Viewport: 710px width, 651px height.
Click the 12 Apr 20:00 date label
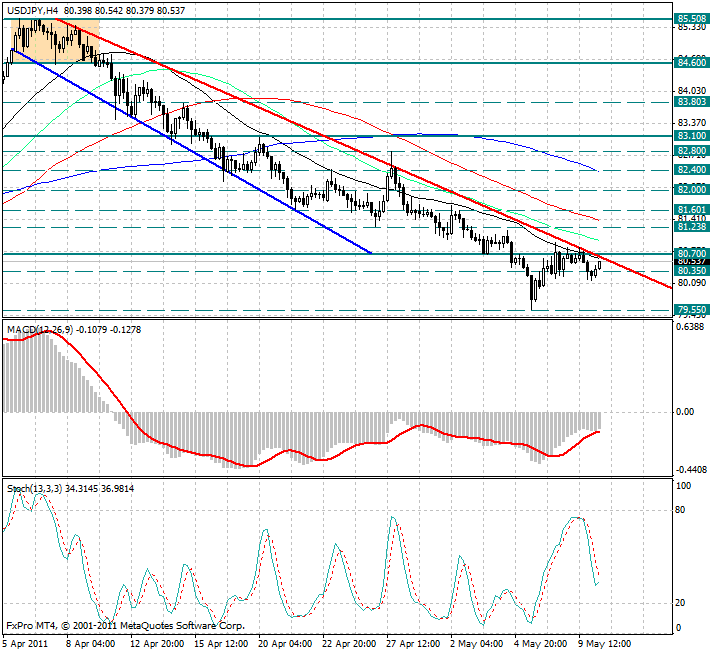click(x=157, y=643)
